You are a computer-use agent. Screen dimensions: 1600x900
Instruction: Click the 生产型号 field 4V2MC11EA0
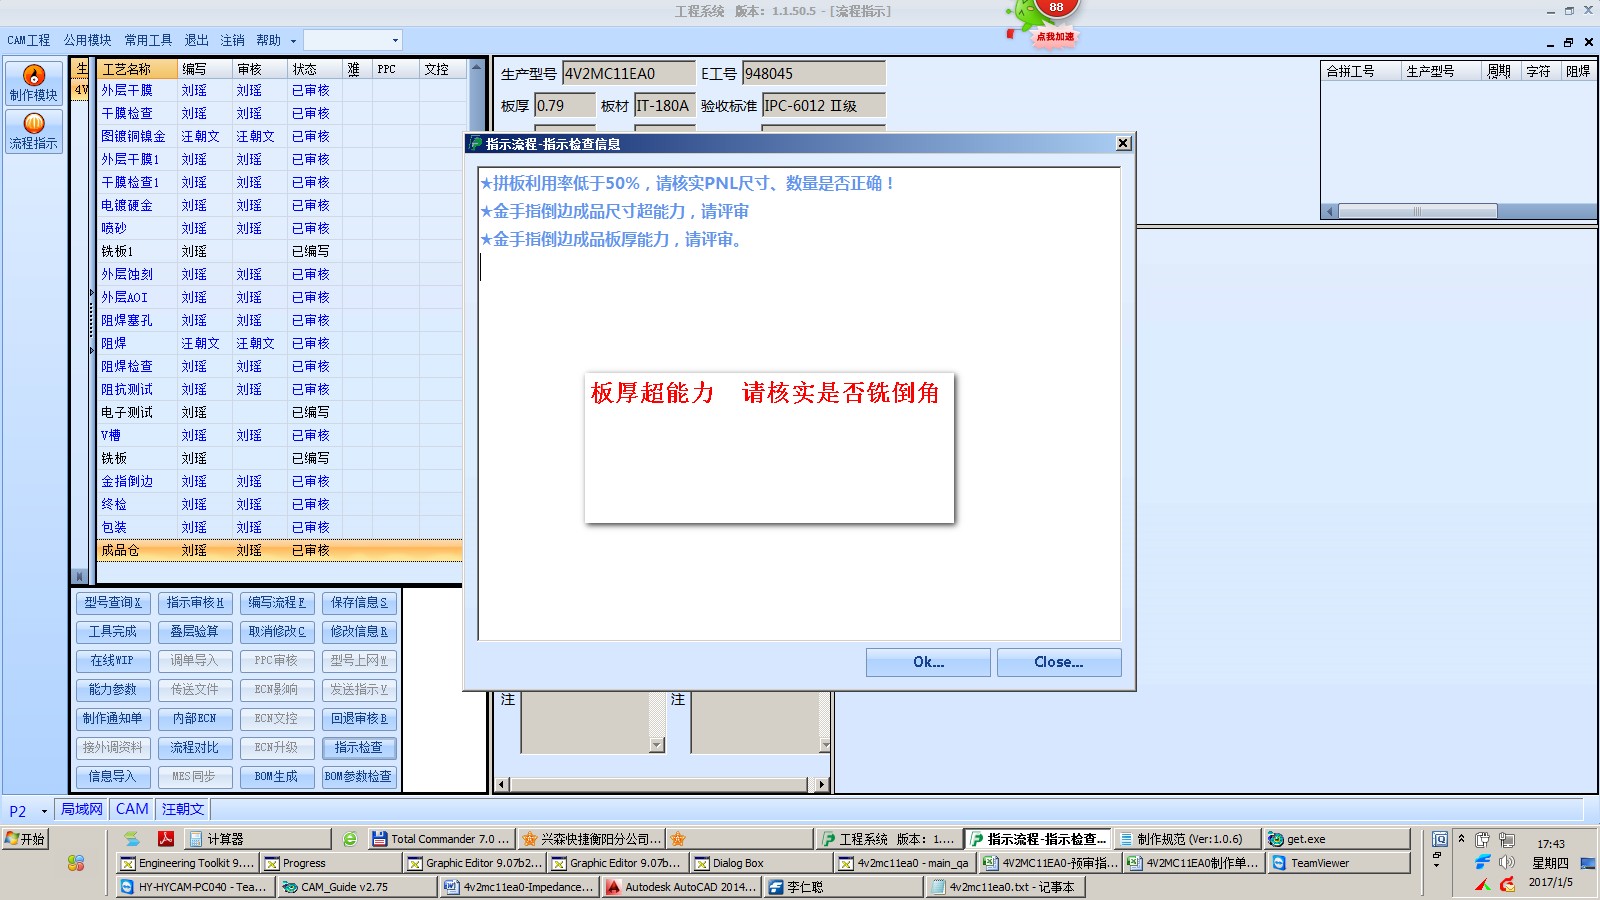click(629, 73)
